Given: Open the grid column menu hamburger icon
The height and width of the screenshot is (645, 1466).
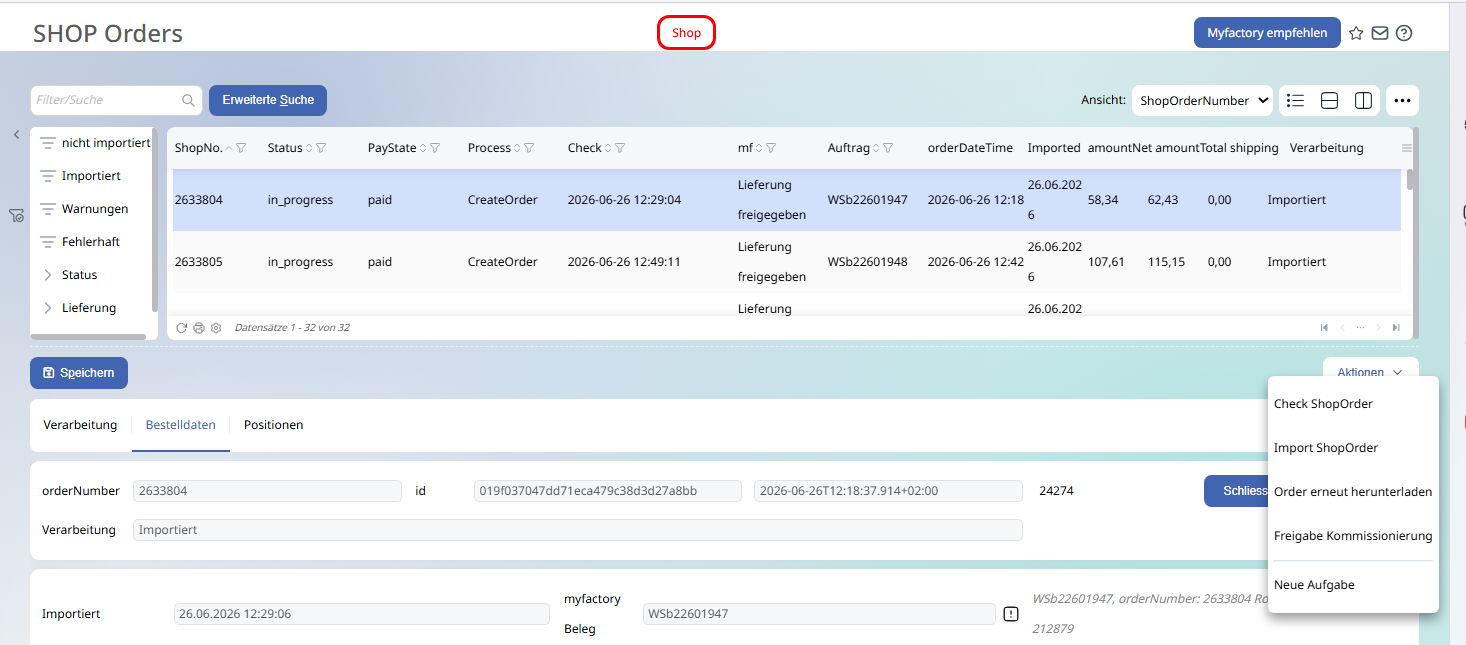Looking at the screenshot, I should coord(1407,148).
